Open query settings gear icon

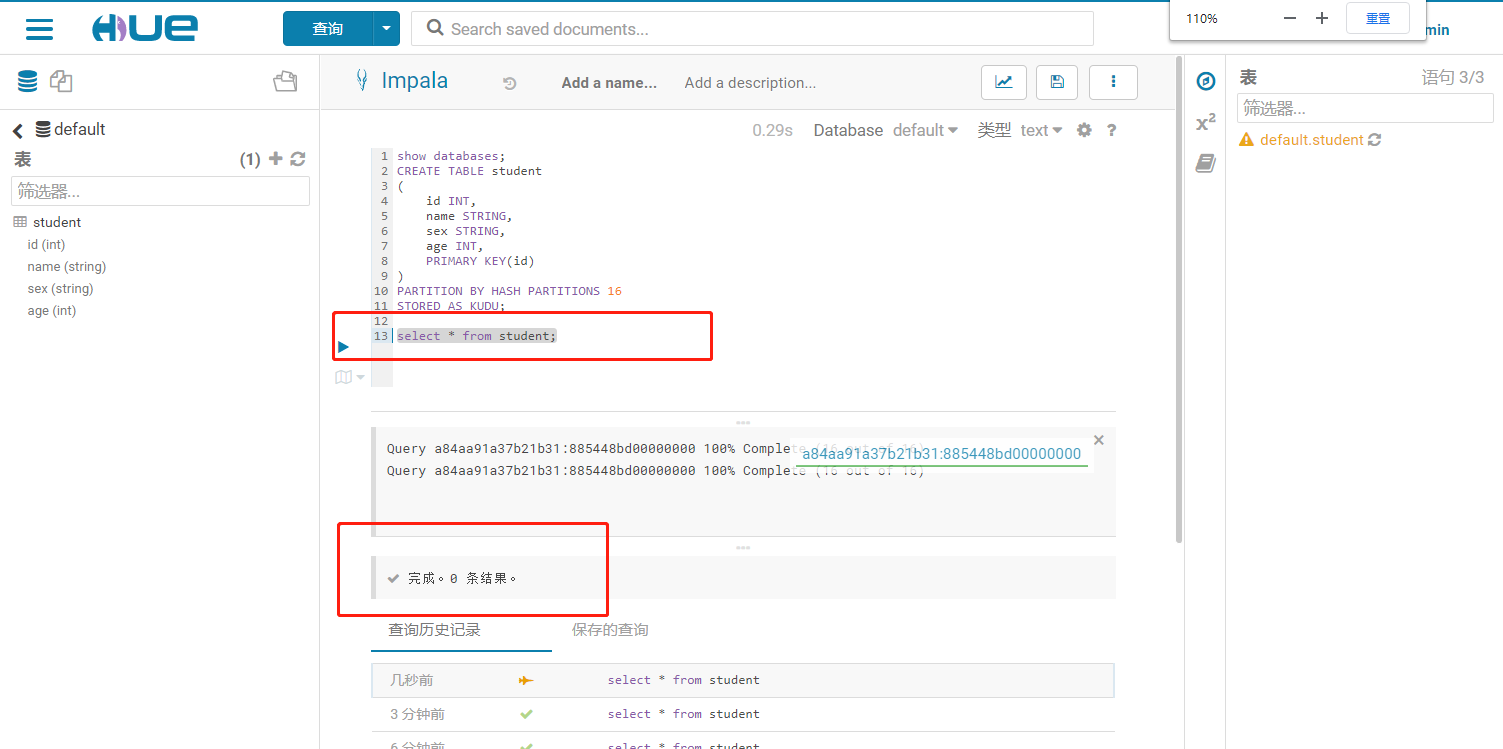pos(1084,130)
